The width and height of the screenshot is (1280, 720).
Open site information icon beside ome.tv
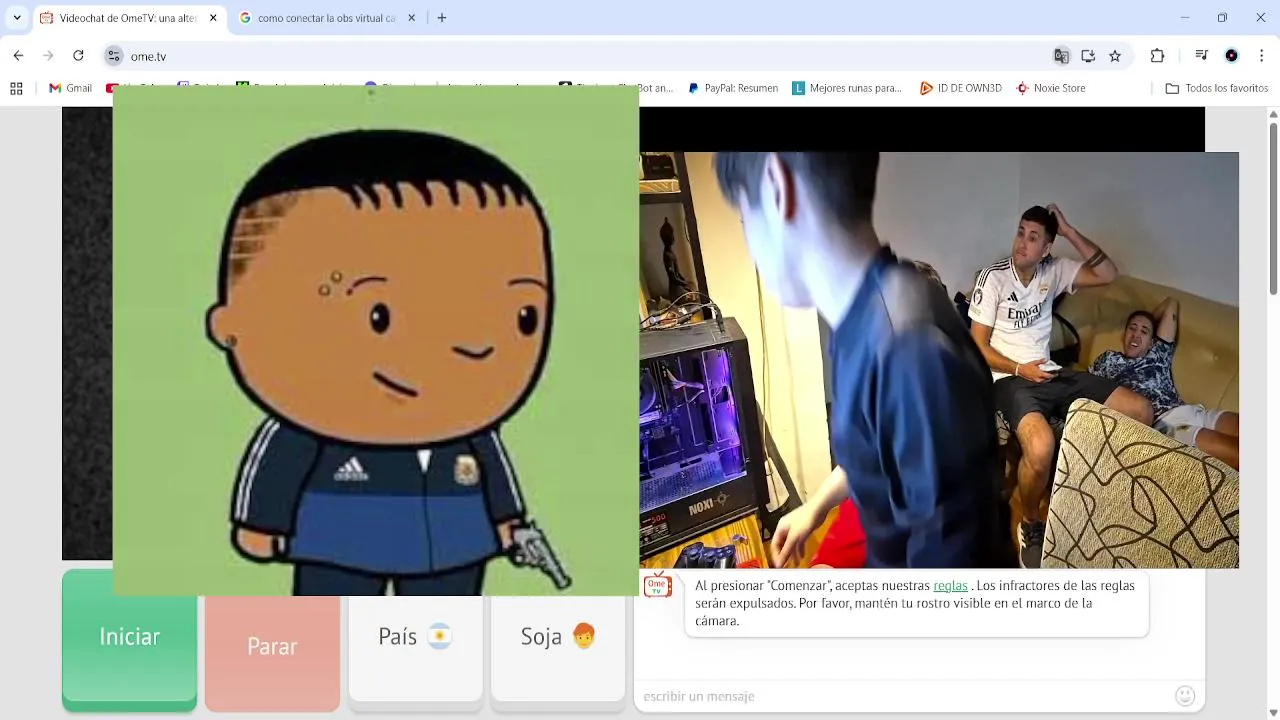coord(114,56)
